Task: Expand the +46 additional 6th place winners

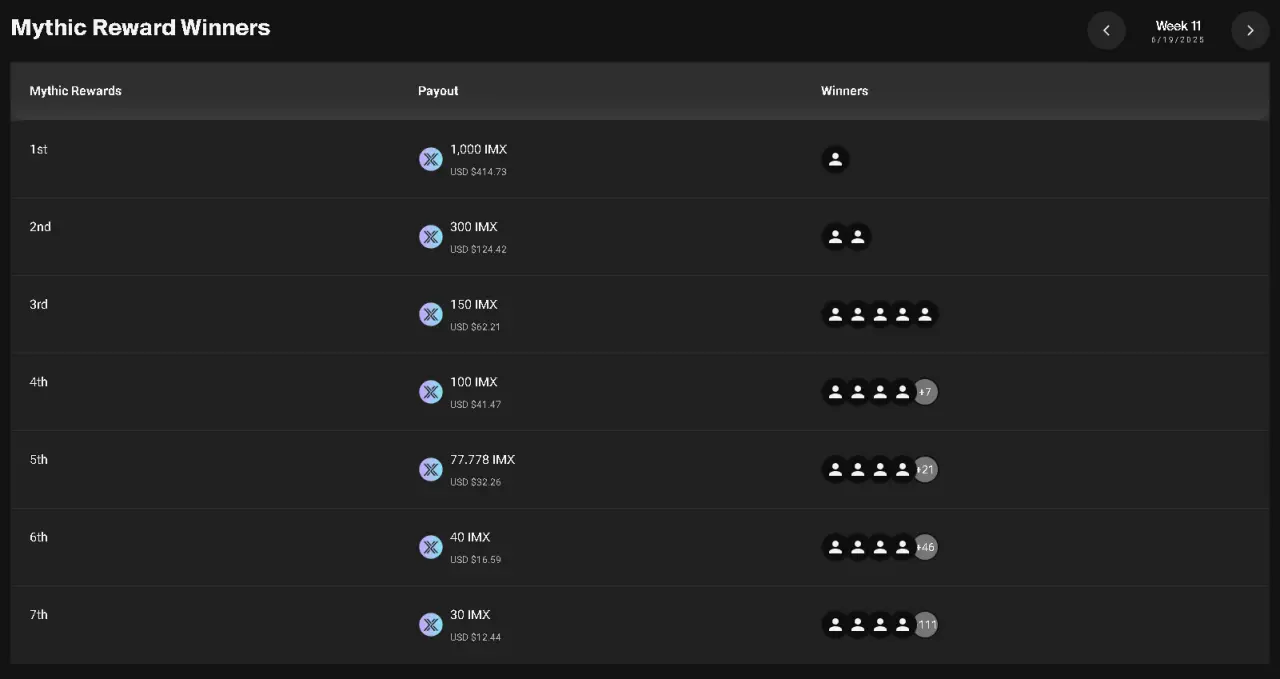Action: (925, 547)
